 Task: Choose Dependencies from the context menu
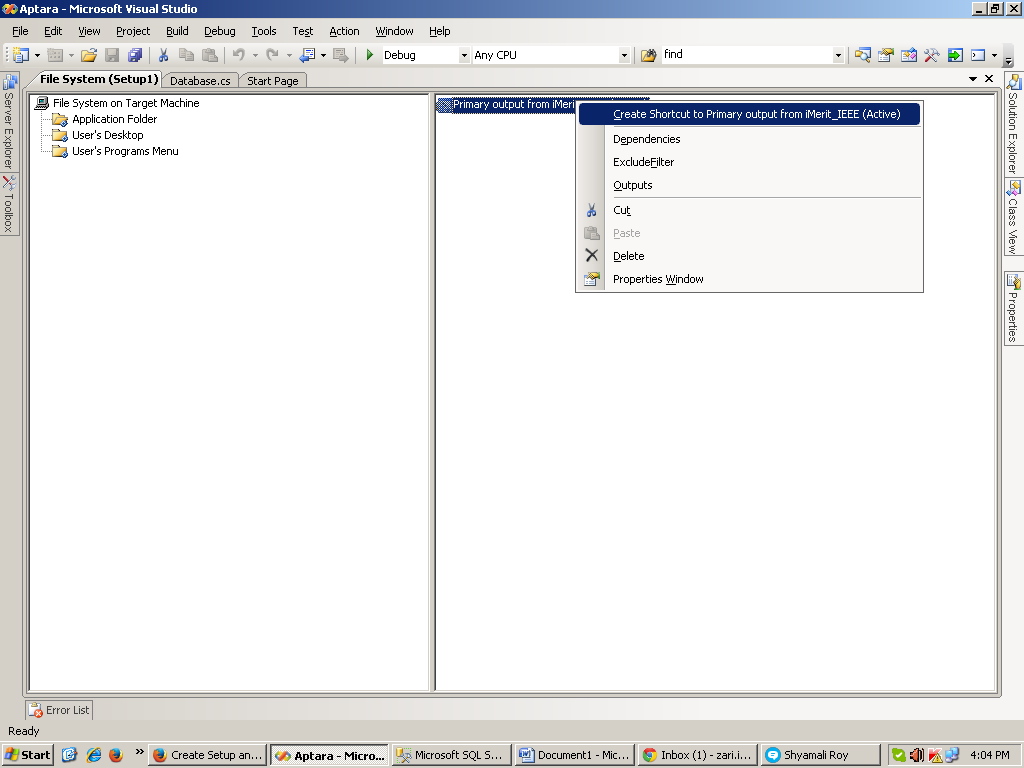point(750,139)
